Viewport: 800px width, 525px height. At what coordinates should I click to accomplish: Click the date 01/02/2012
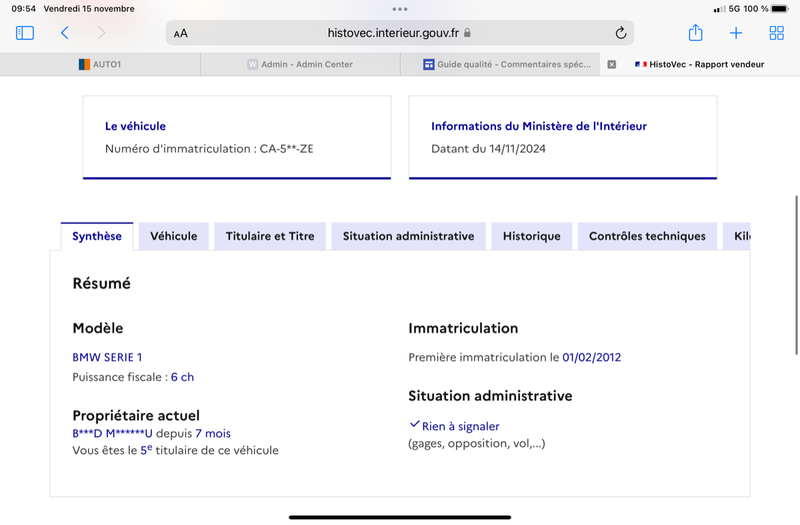pos(591,357)
